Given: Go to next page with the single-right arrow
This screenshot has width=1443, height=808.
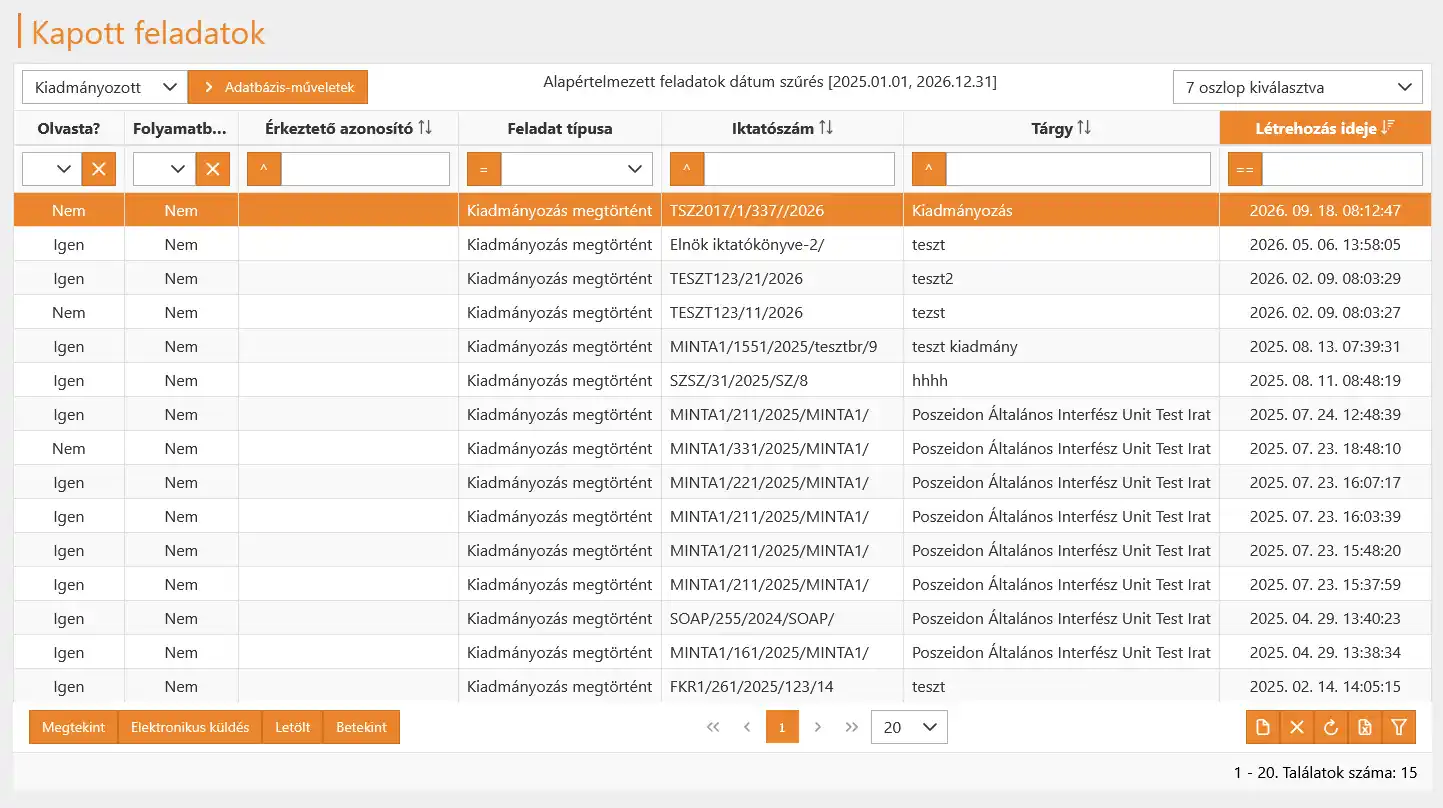Looking at the screenshot, I should pyautogui.click(x=818, y=727).
